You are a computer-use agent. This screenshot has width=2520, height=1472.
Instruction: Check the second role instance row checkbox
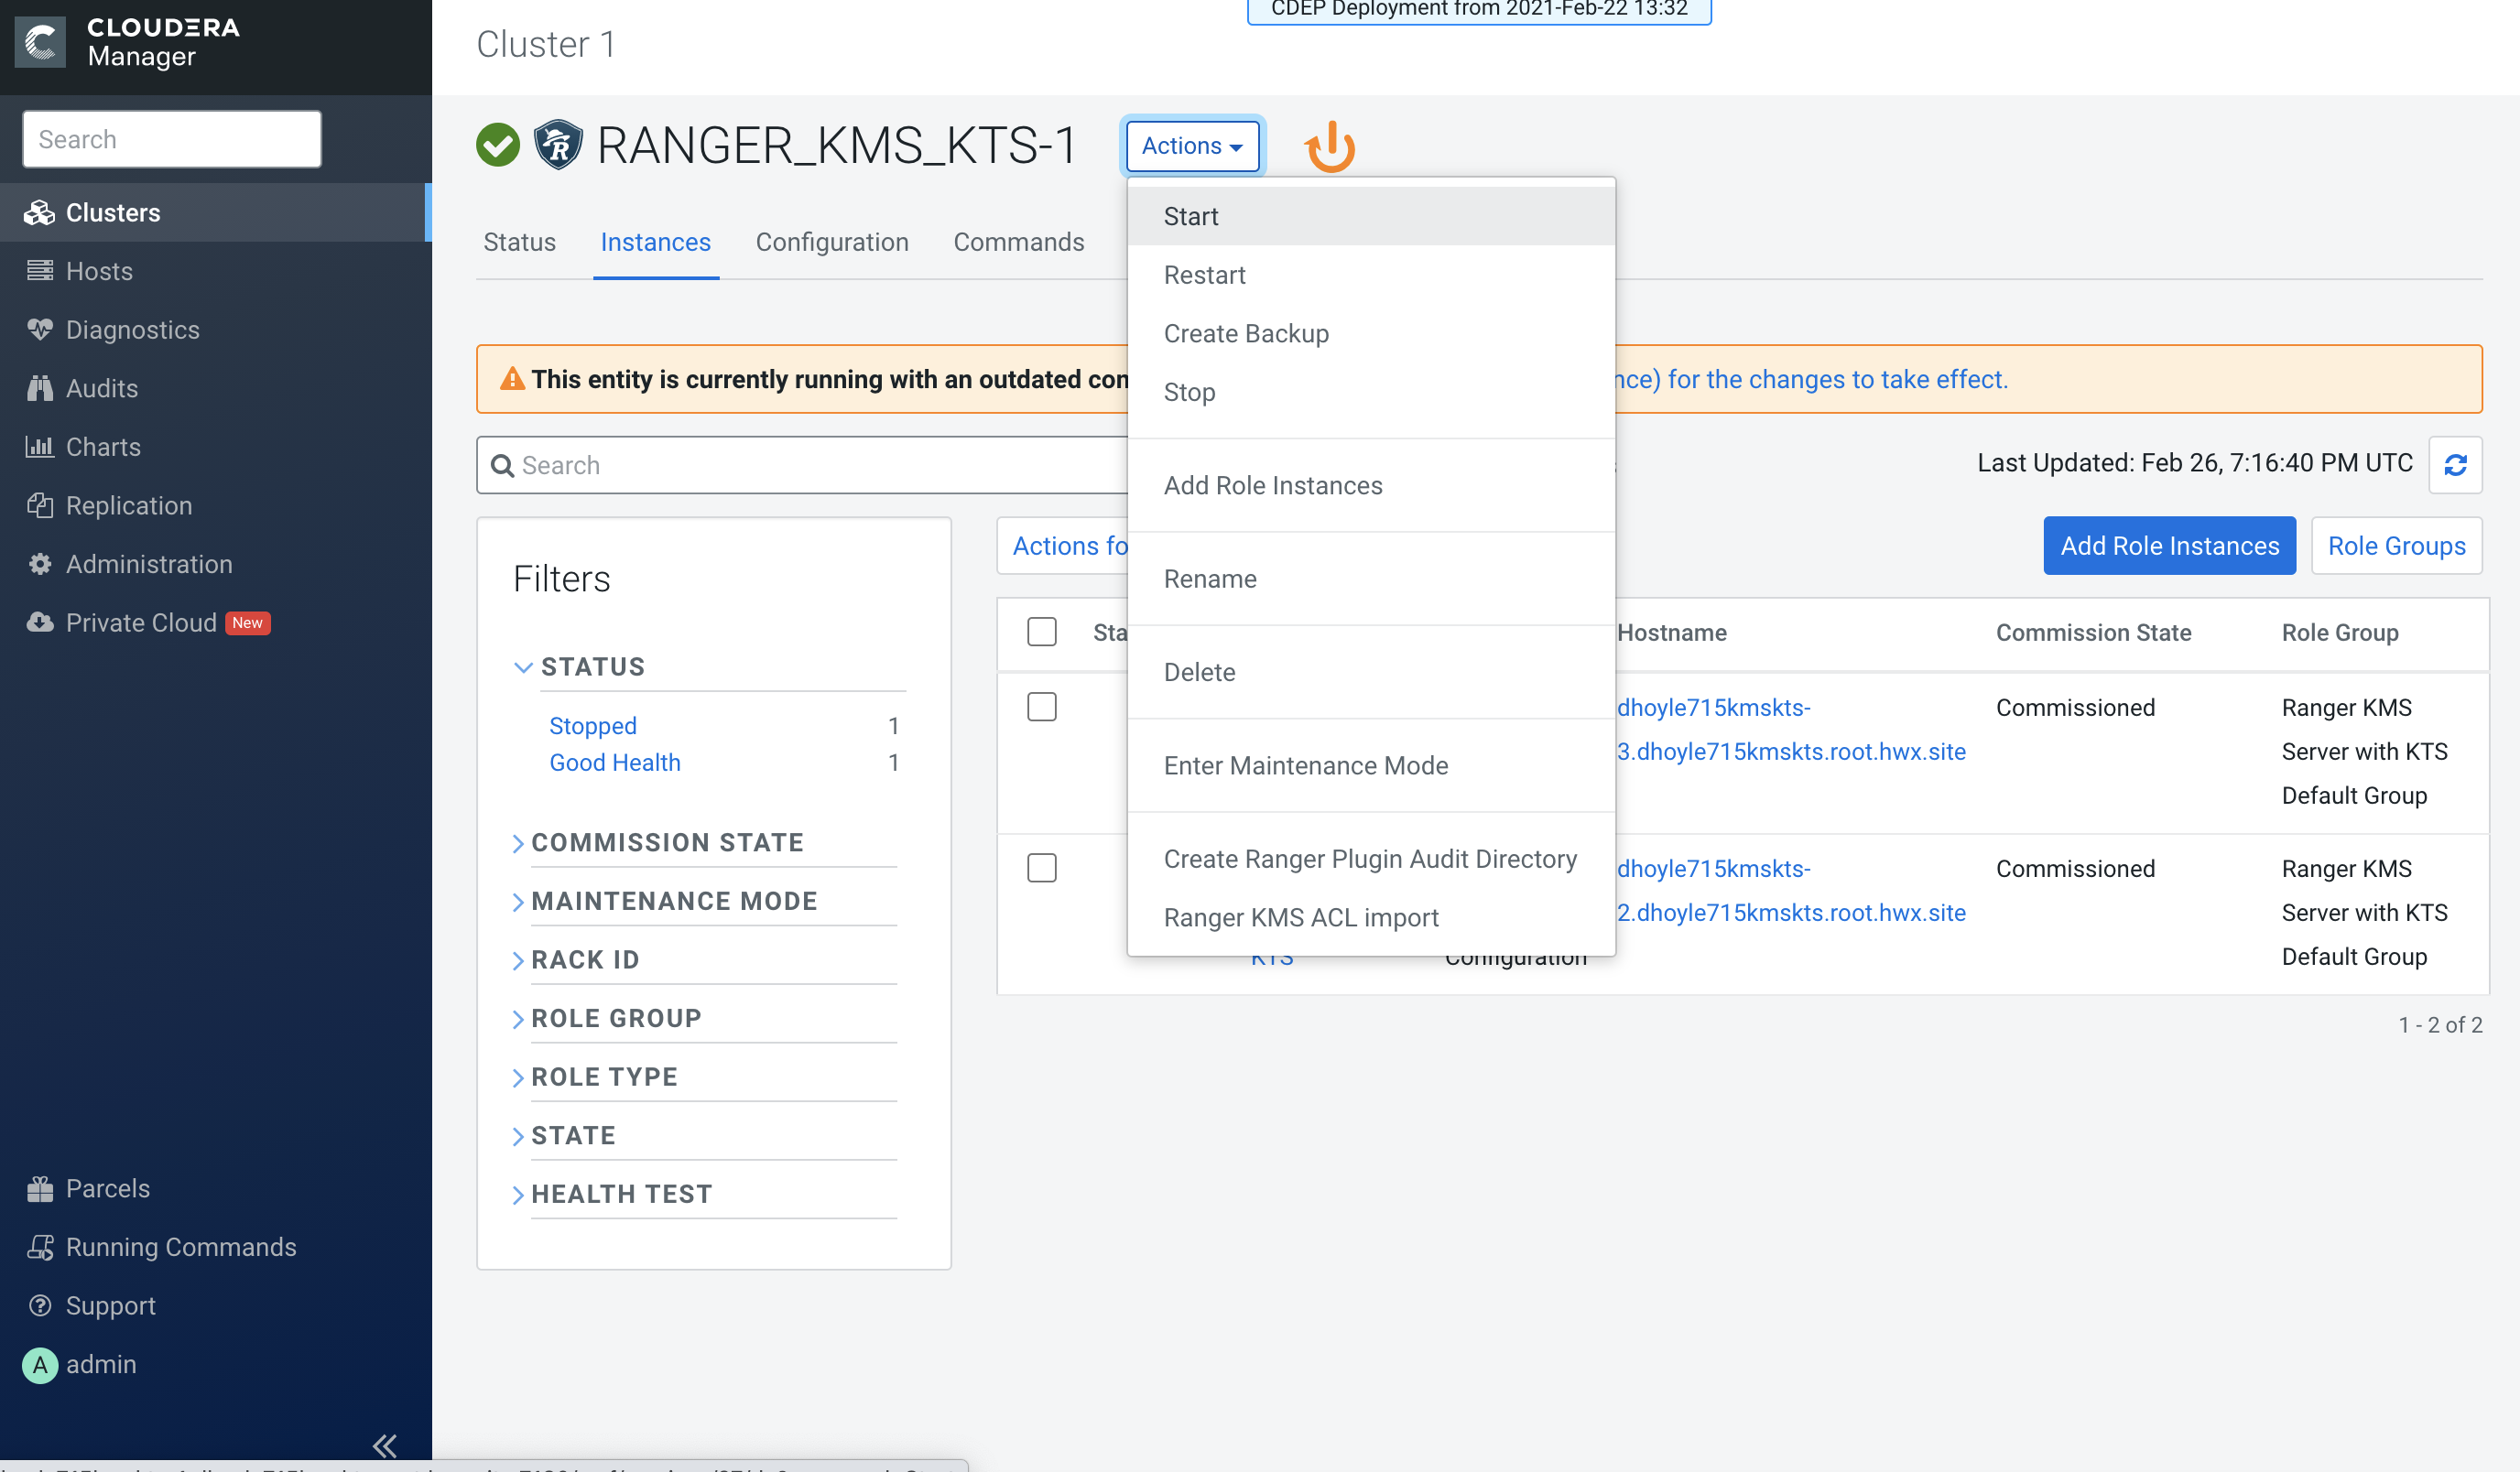1041,868
